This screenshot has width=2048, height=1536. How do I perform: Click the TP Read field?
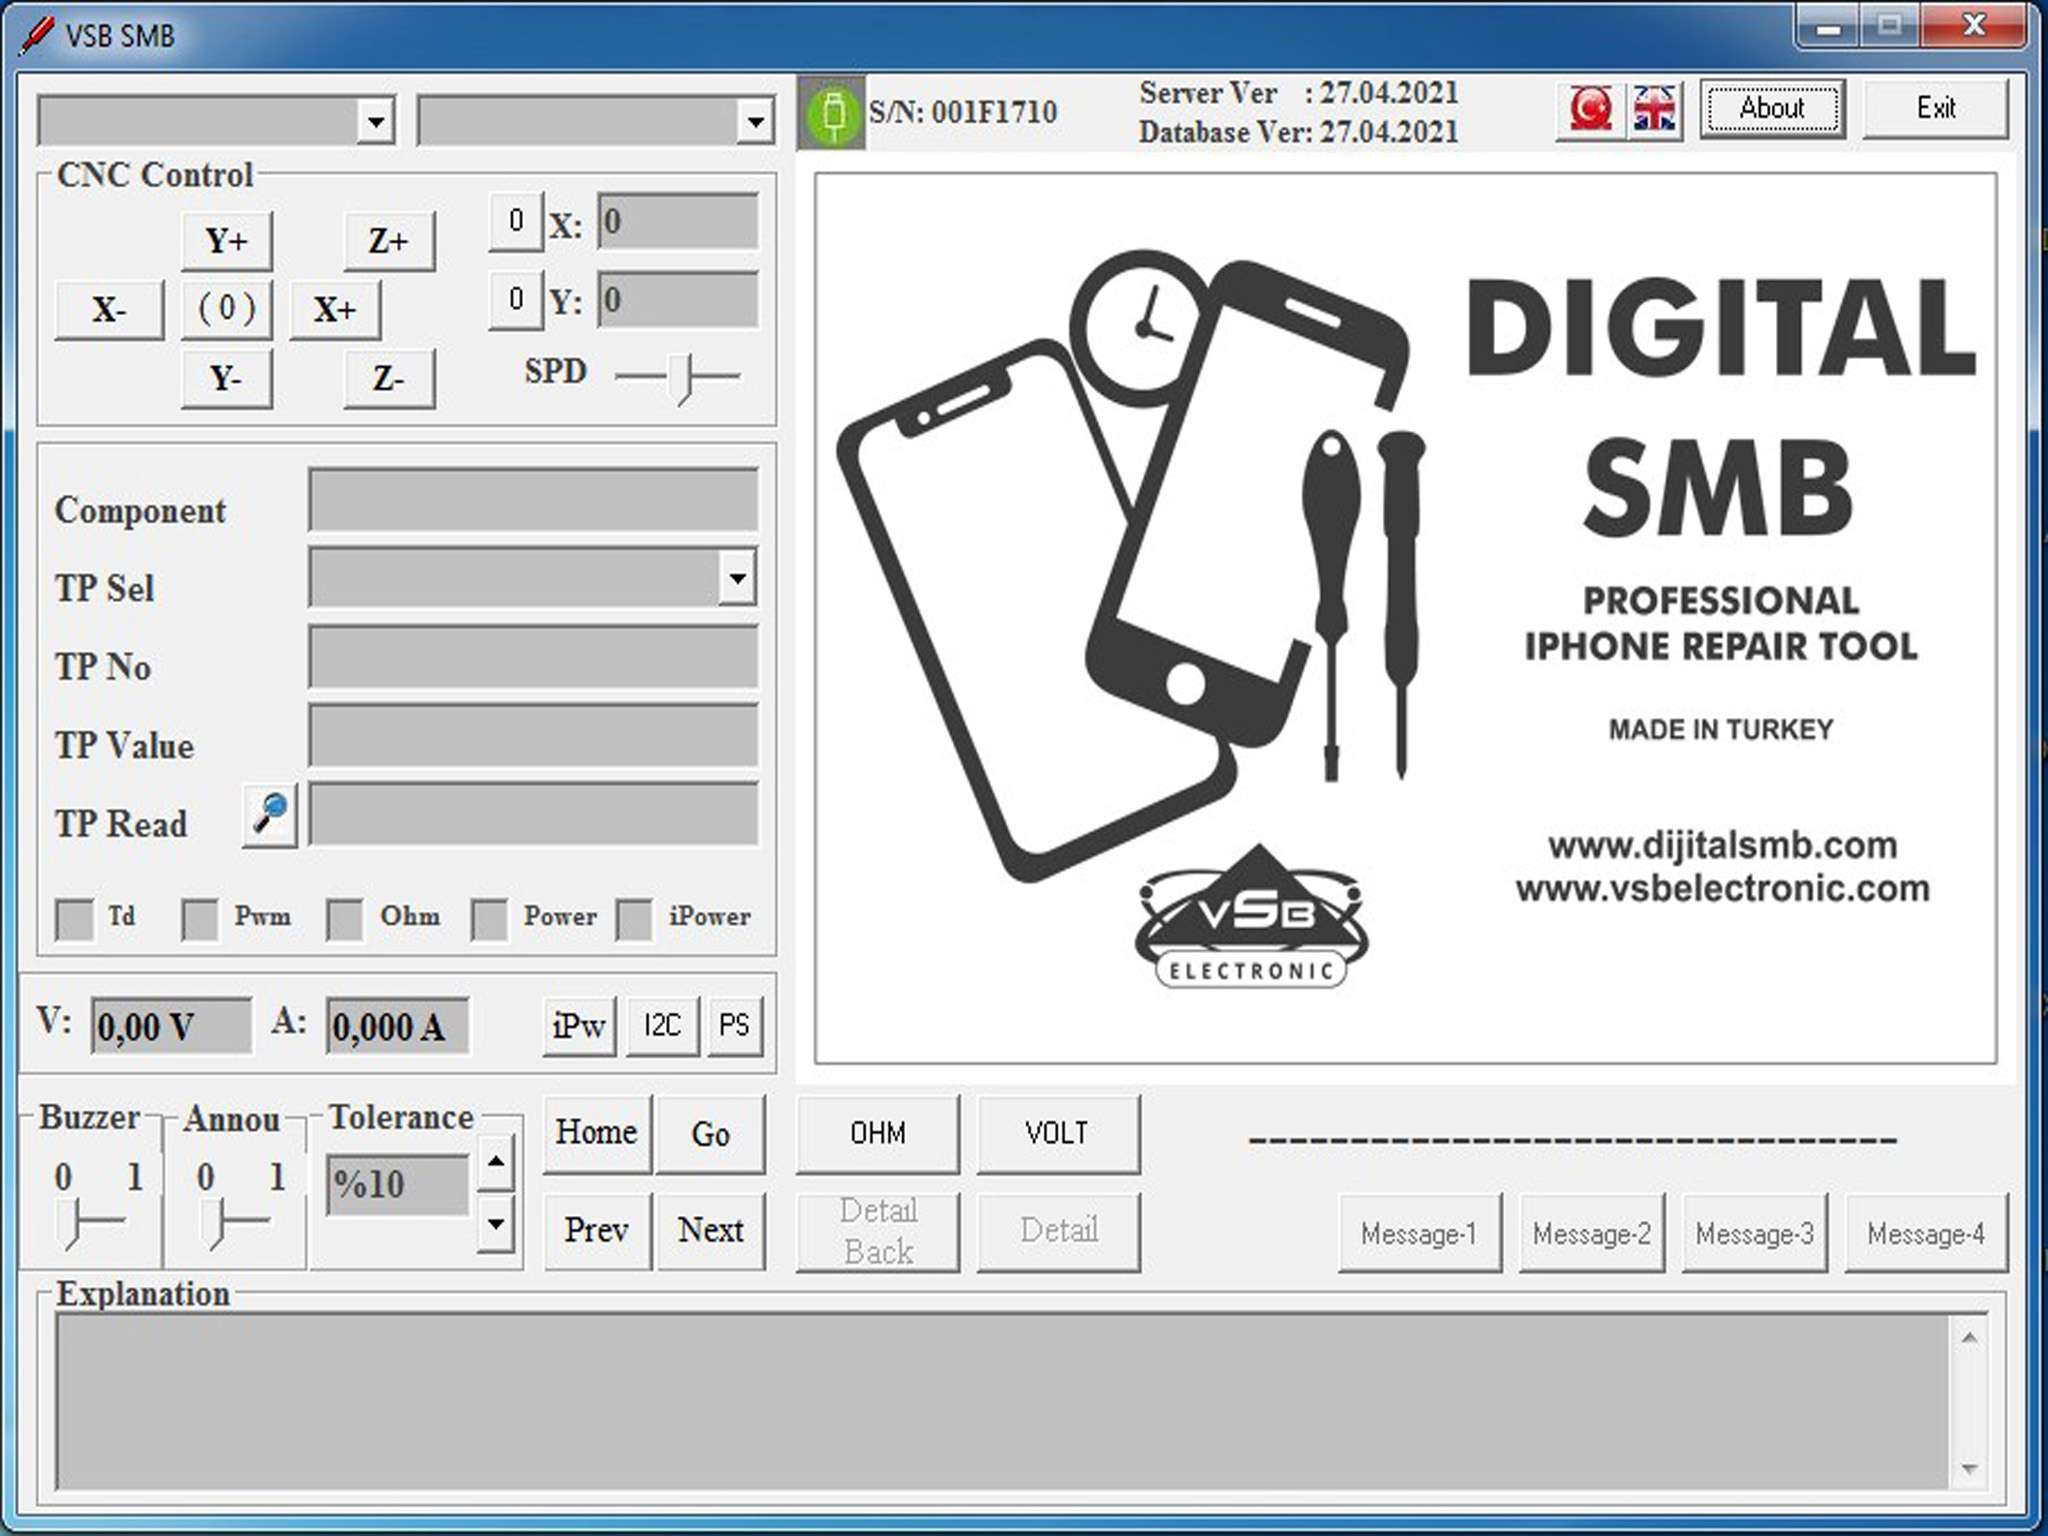point(533,814)
